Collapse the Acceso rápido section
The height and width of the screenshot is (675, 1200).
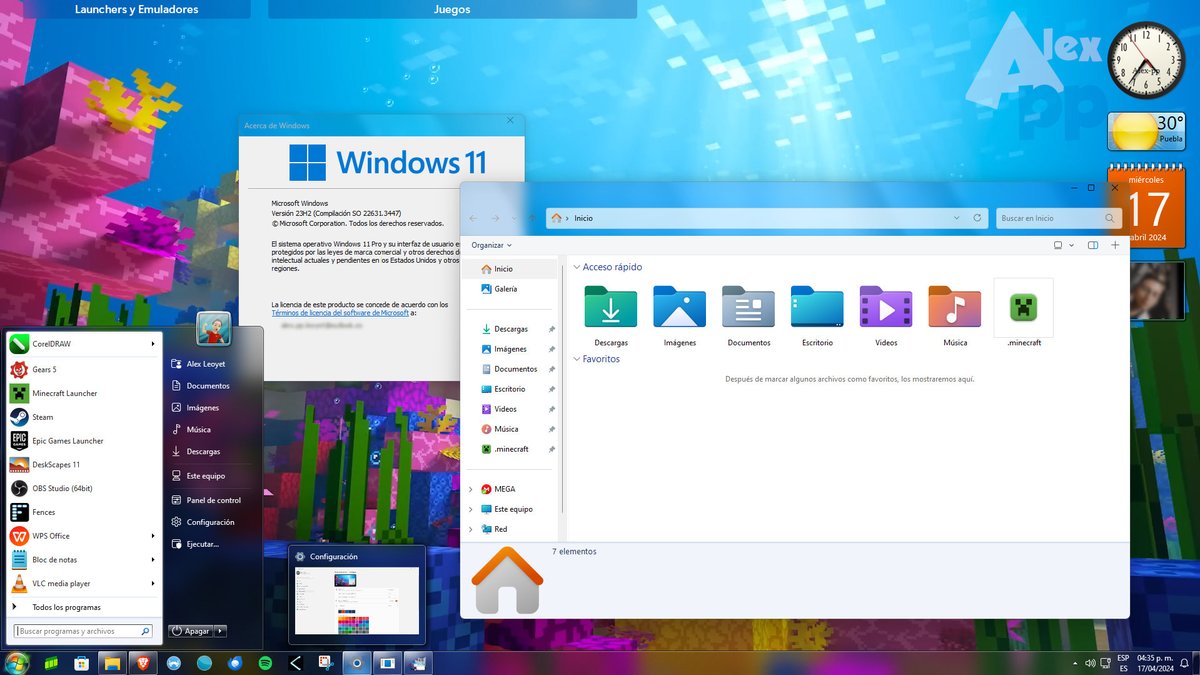(x=576, y=268)
